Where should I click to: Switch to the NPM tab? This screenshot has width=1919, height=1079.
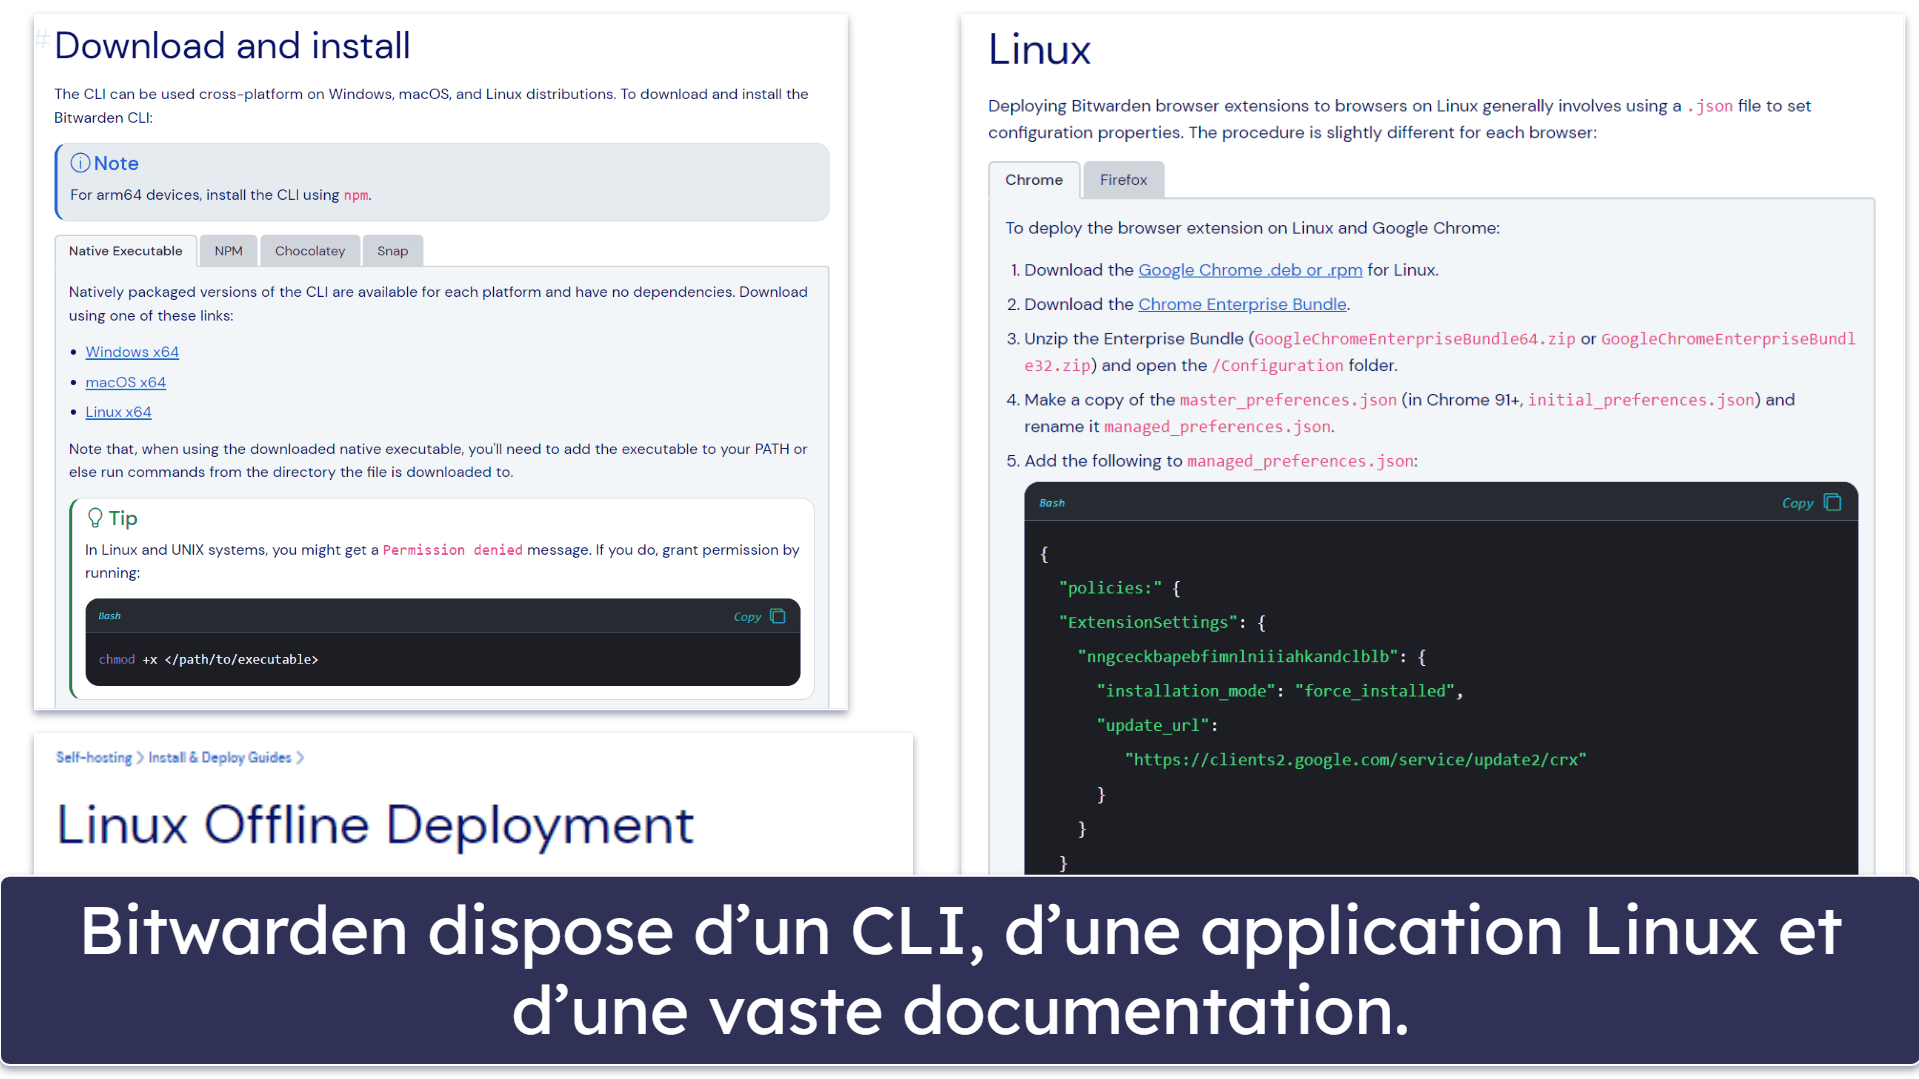pos(228,251)
